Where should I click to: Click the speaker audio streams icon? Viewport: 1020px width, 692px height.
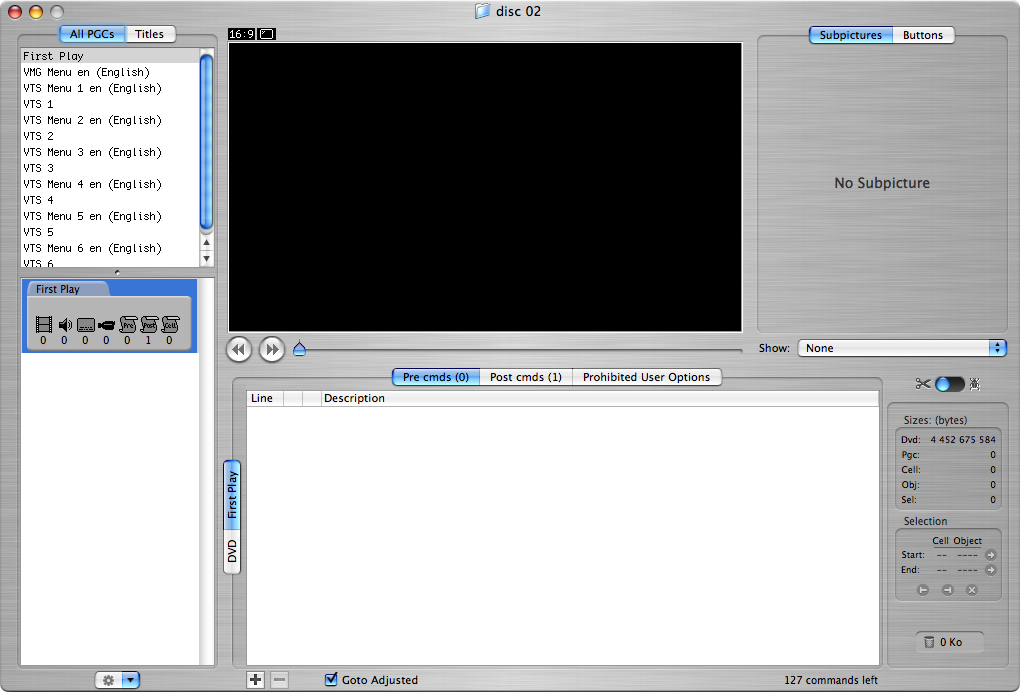pos(65,325)
